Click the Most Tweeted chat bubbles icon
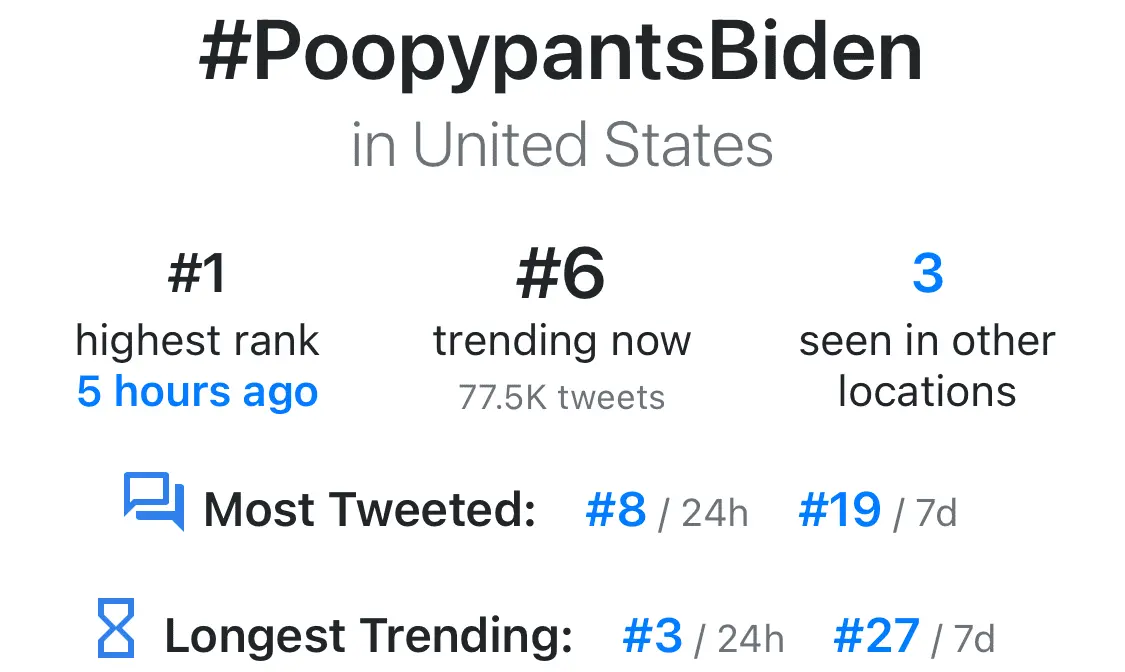The width and height of the screenshot is (1125, 672). pos(154,501)
